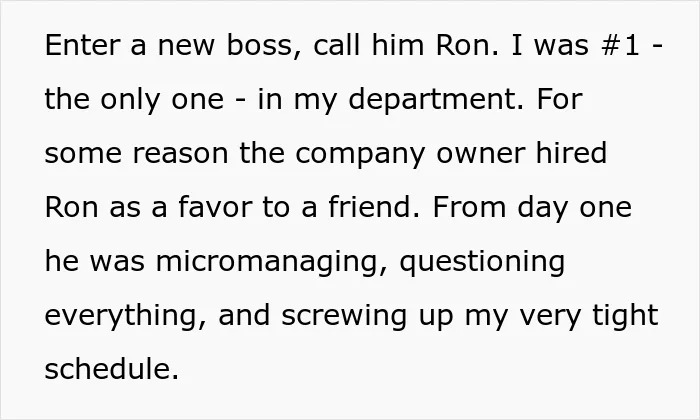Click the word "everything"
700x420 pixels.
pyautogui.click(x=121, y=316)
